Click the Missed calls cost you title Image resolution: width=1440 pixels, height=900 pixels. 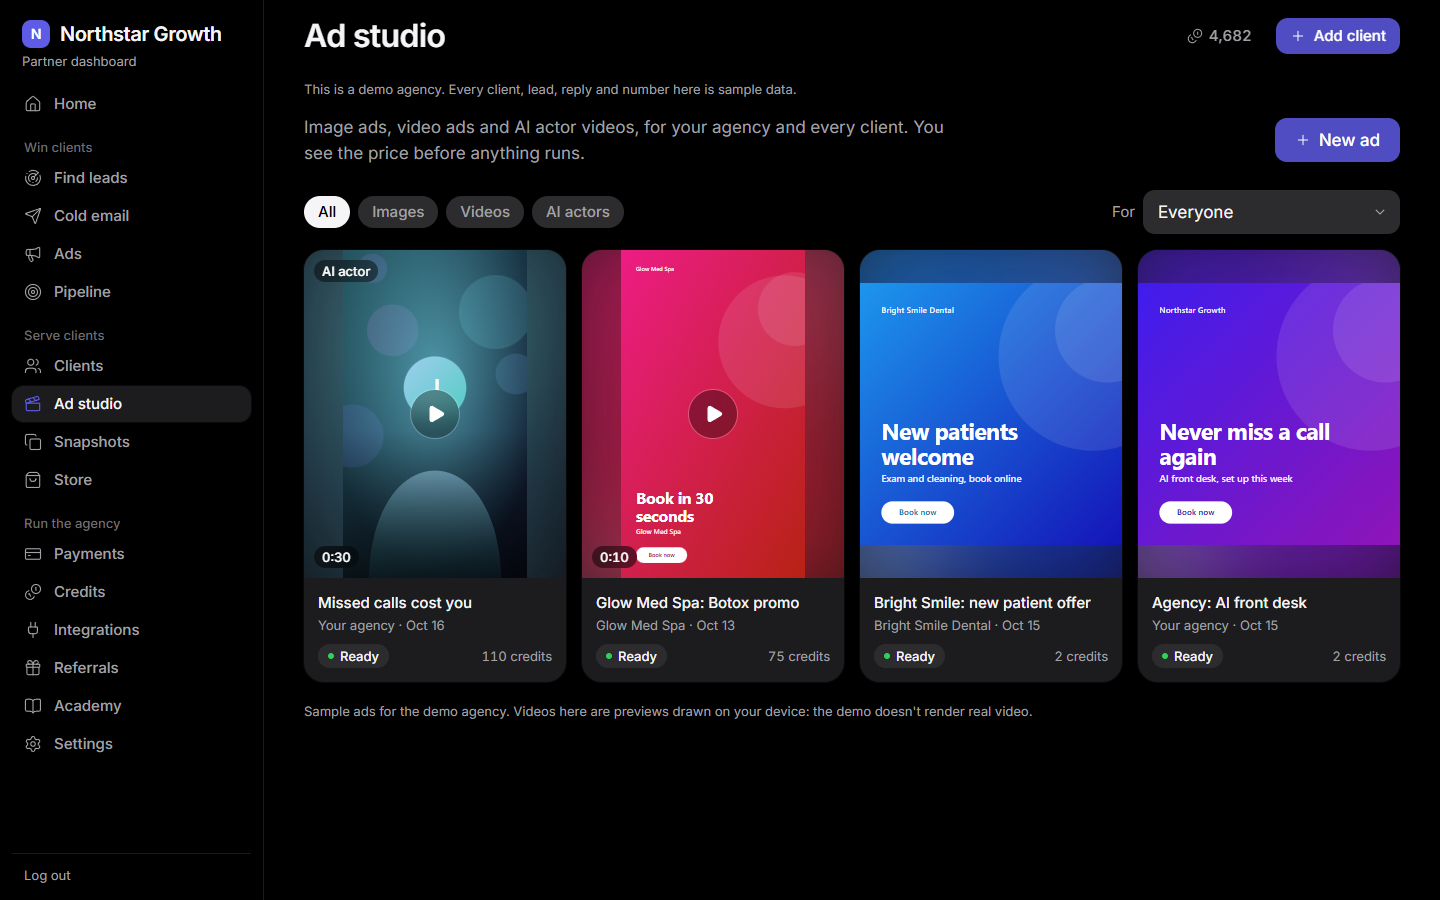pyautogui.click(x=395, y=603)
